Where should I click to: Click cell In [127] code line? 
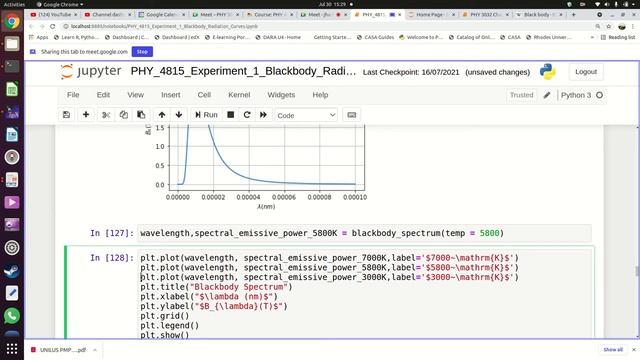pos(364,233)
